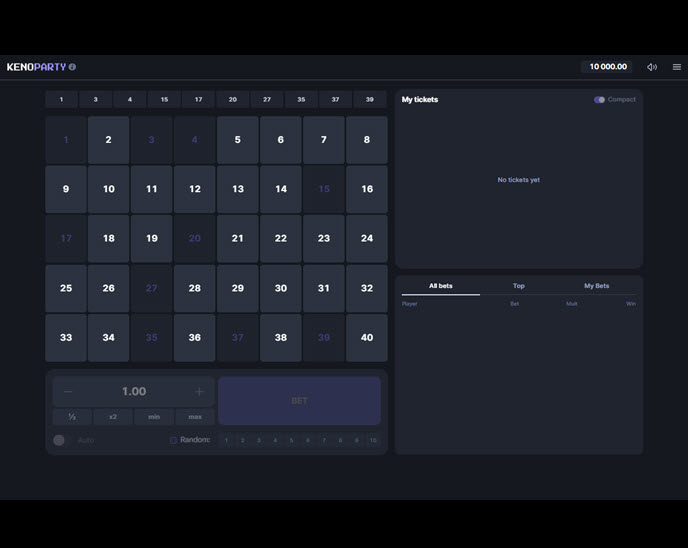Mute the game sound via speaker icon
The image size is (688, 548).
[x=652, y=67]
